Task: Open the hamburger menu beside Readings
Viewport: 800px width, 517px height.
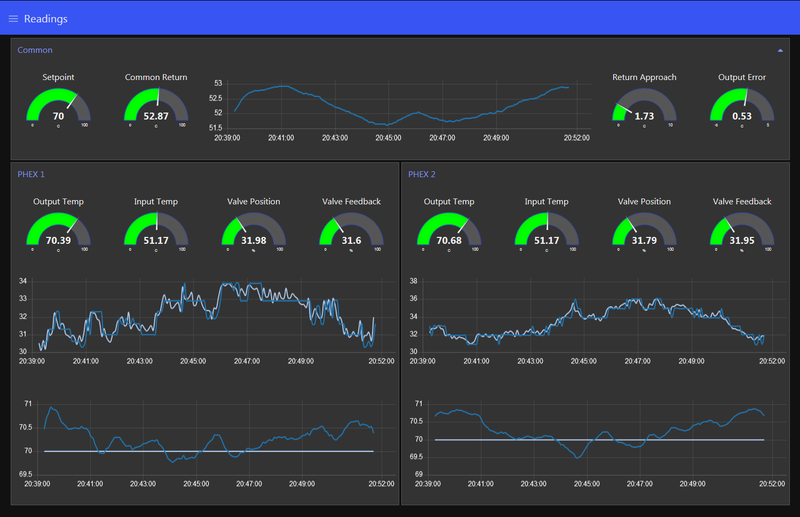Action: point(13,19)
